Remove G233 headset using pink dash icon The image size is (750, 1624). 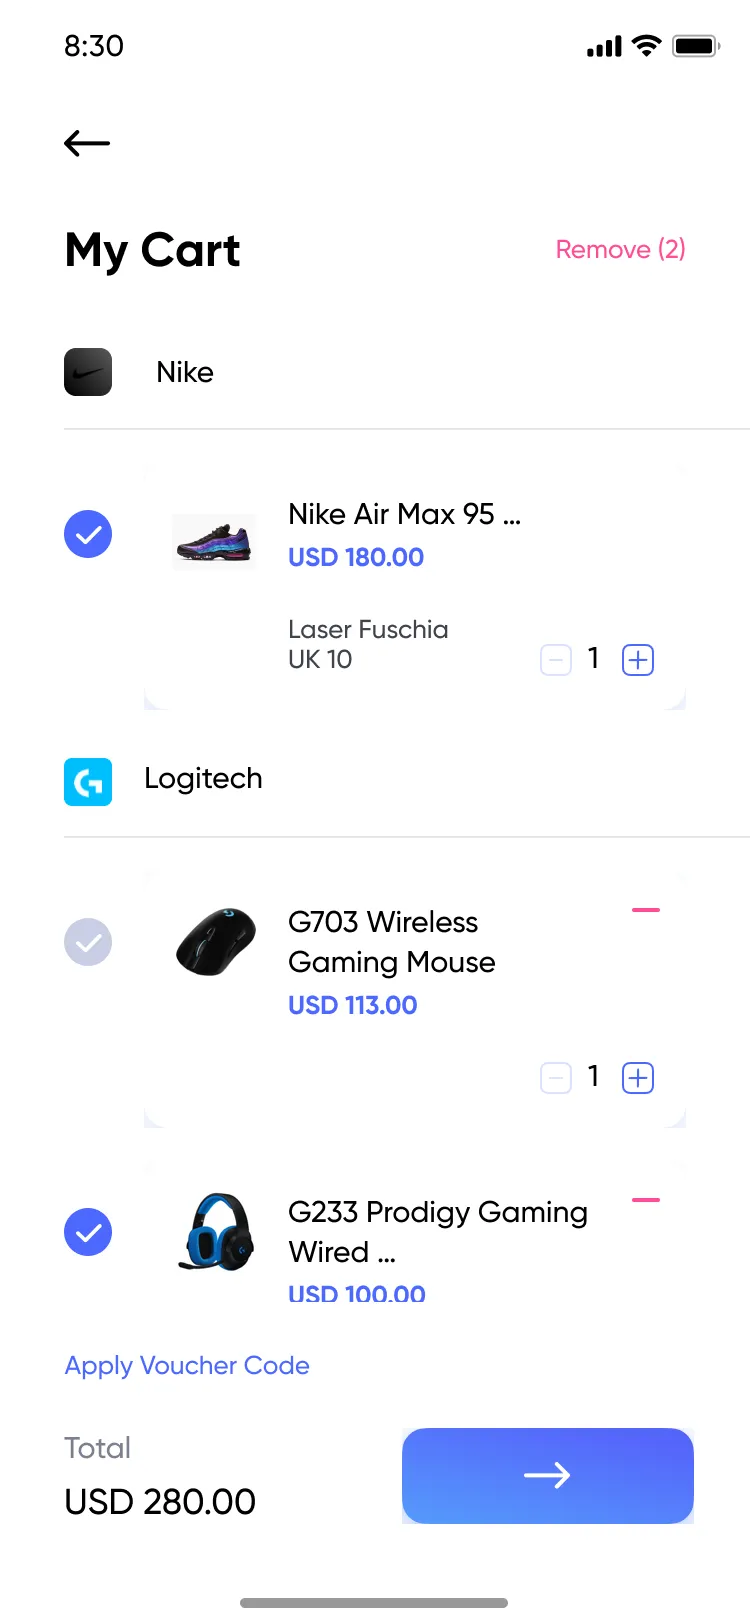646,1199
